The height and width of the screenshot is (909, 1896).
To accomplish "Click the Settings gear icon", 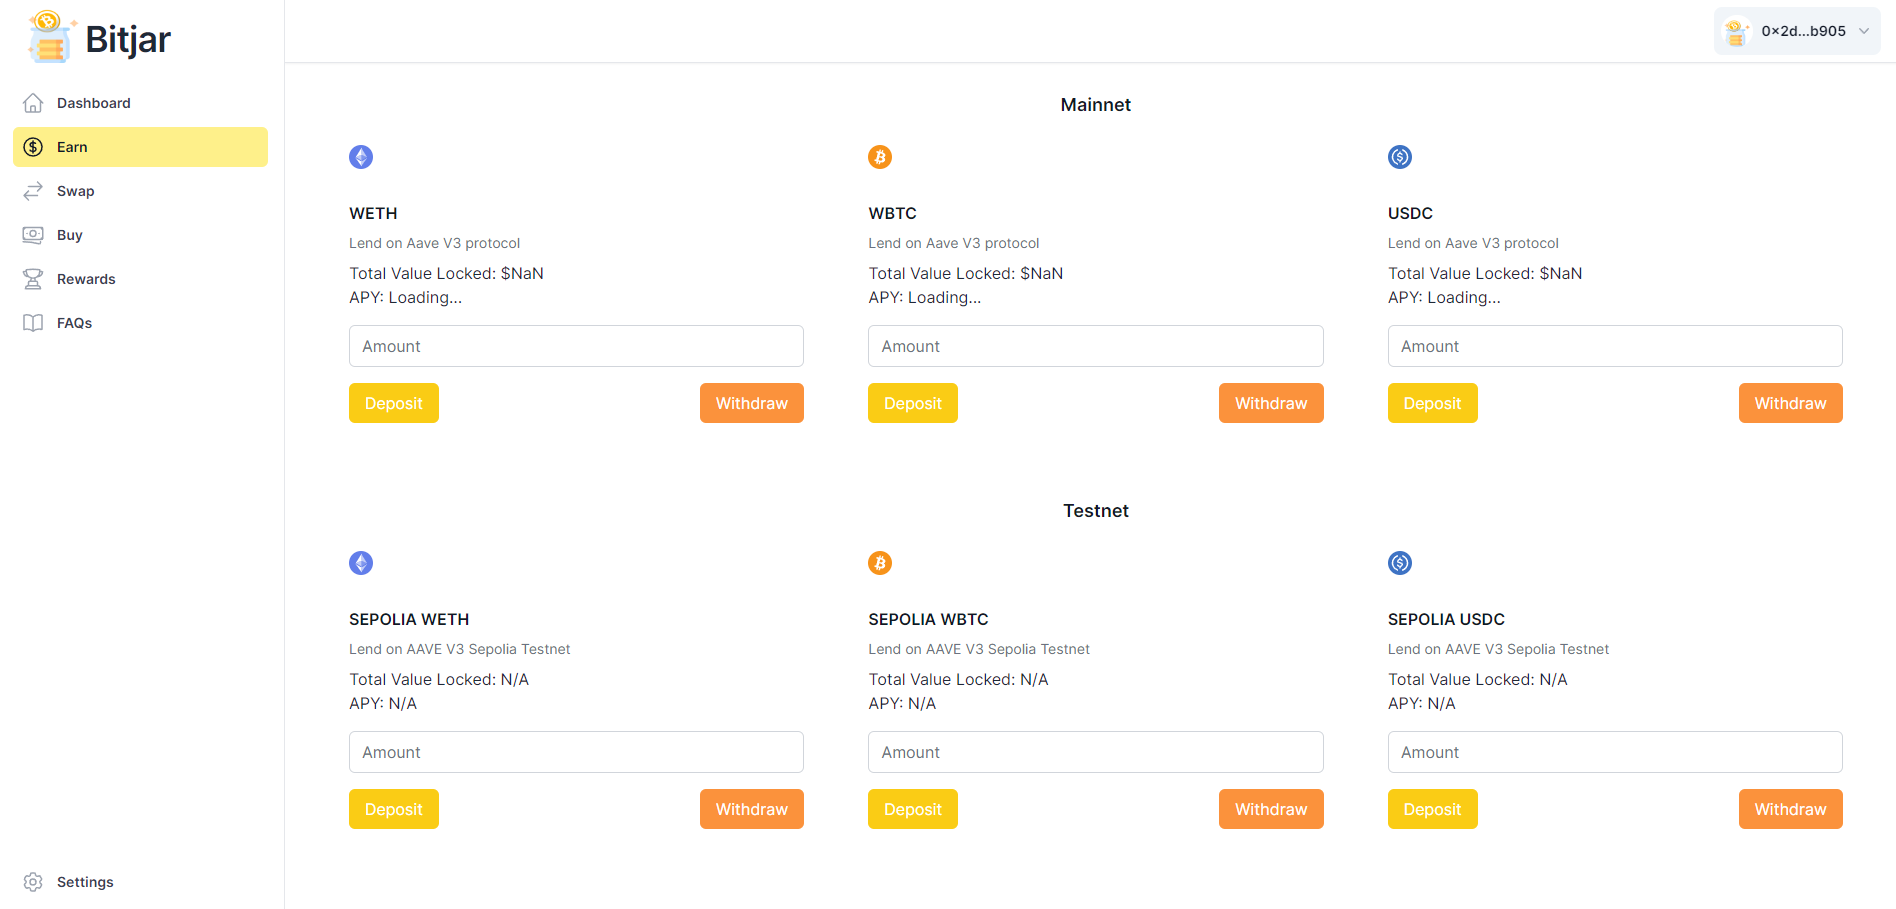I will [33, 882].
